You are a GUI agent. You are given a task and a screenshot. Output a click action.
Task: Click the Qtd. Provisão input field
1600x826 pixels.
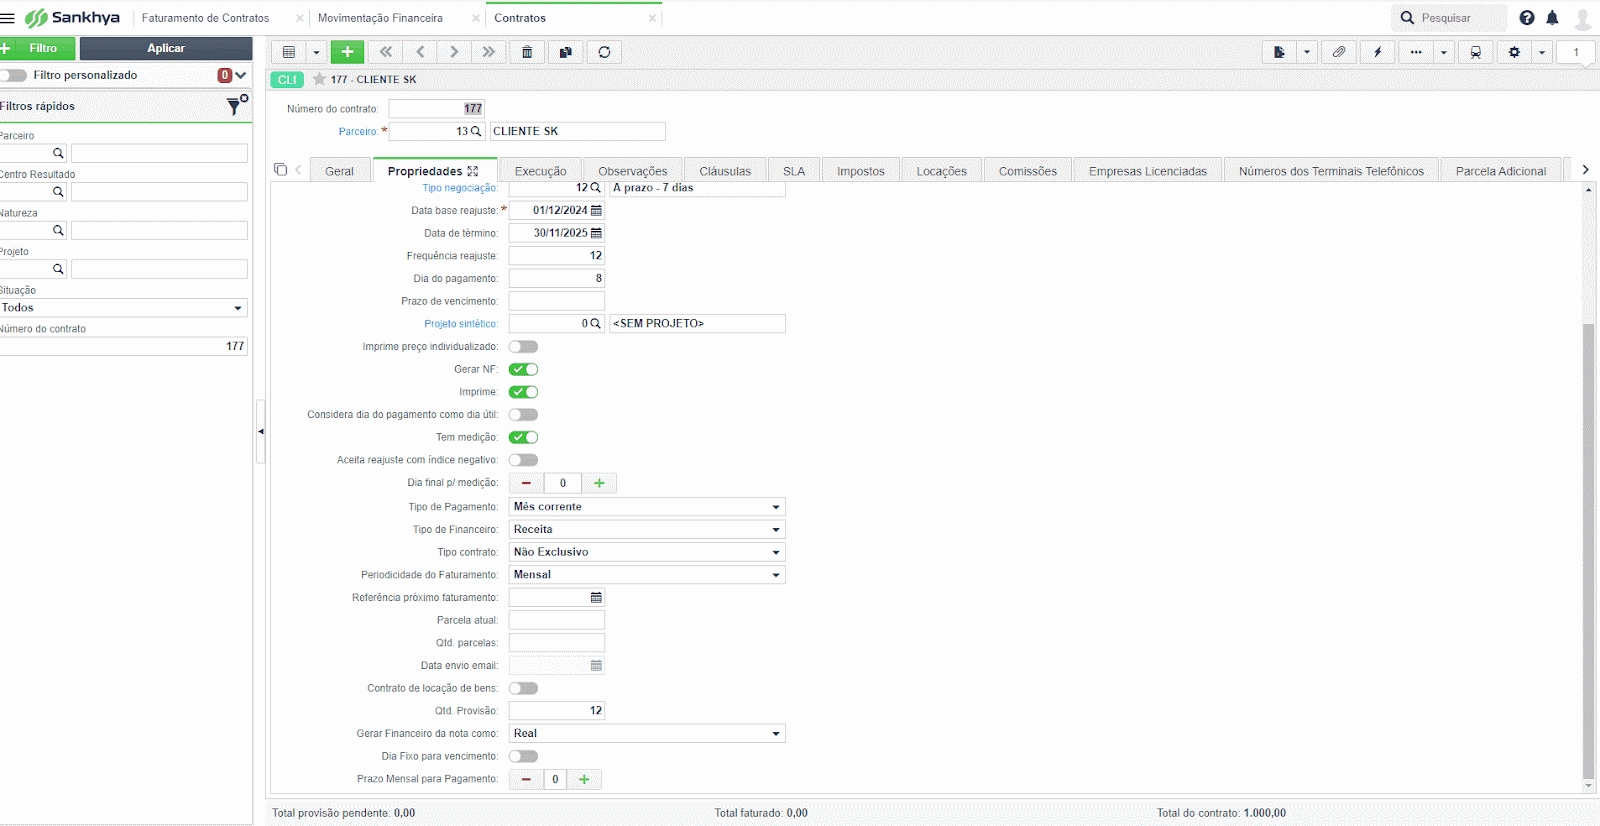pos(557,711)
